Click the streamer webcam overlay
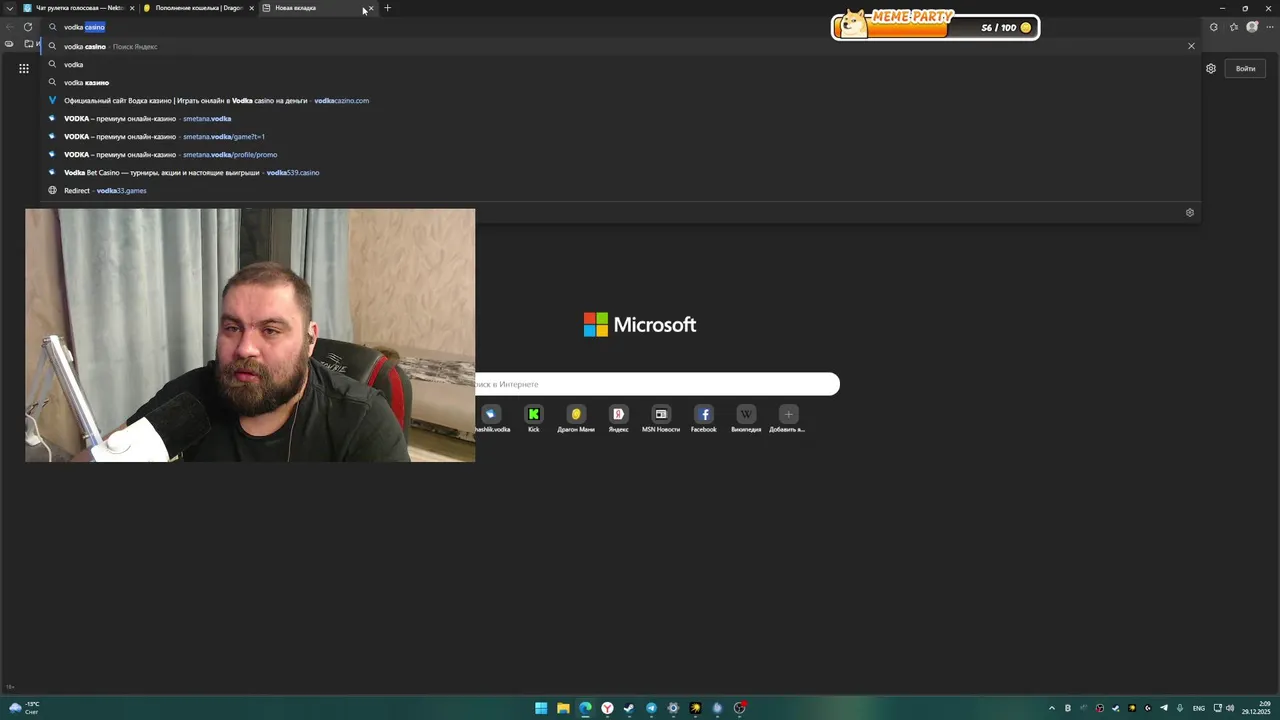This screenshot has height=720, width=1280. click(x=250, y=335)
